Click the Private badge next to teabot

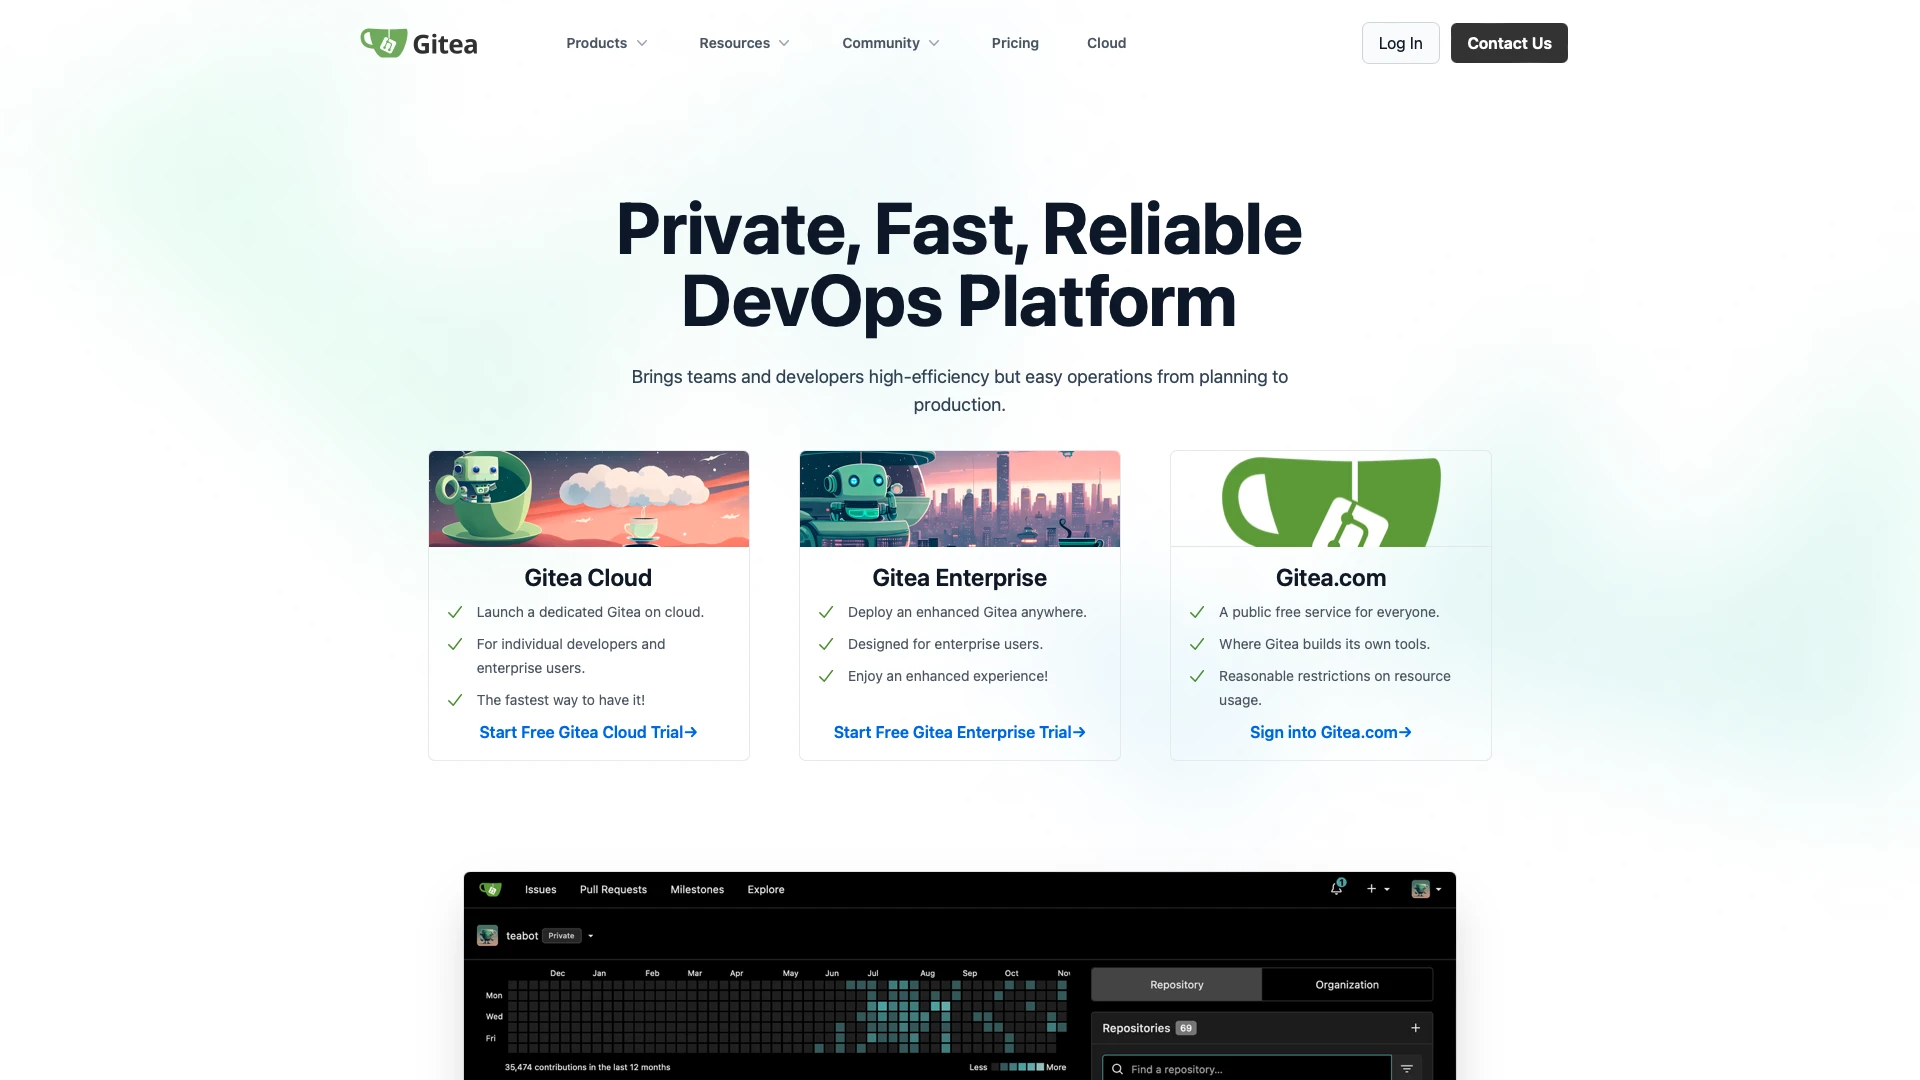click(561, 936)
